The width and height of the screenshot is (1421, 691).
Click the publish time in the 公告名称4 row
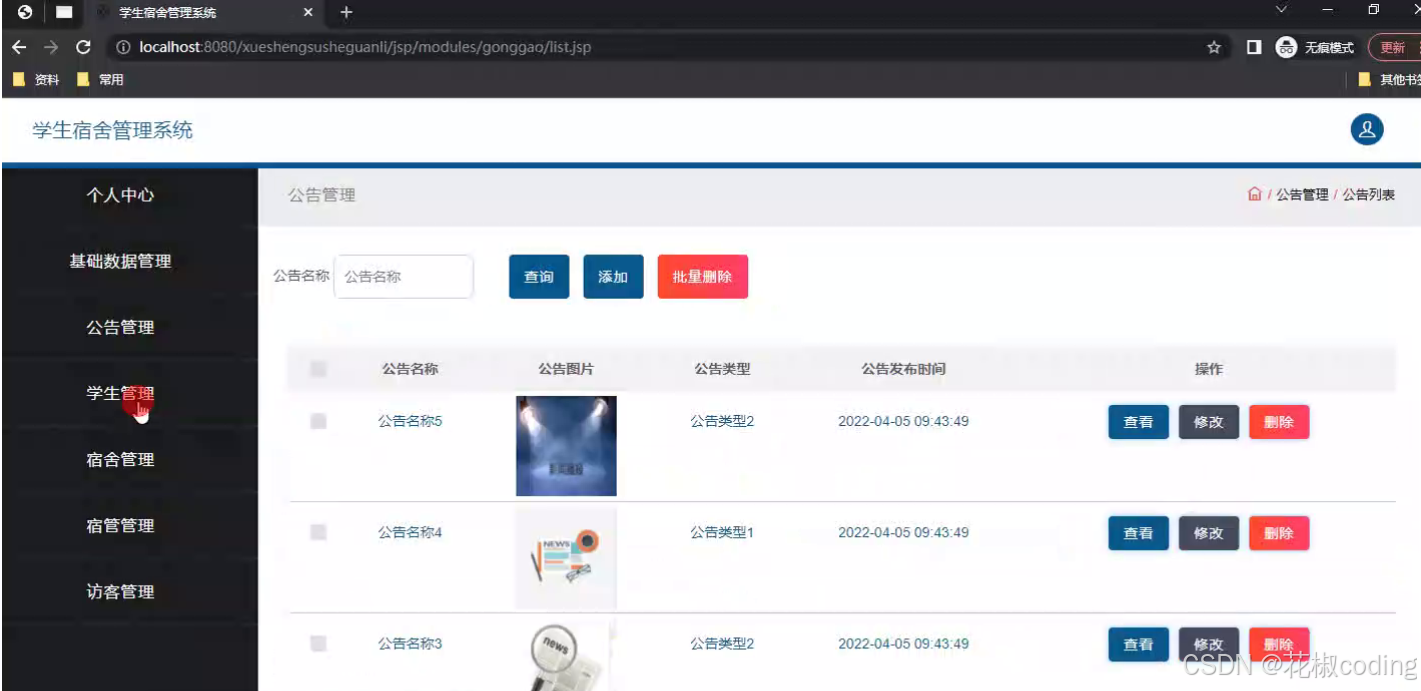(x=903, y=533)
